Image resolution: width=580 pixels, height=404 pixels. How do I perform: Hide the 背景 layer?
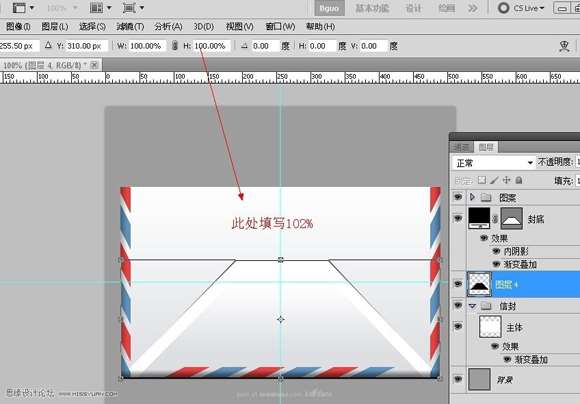pos(458,379)
